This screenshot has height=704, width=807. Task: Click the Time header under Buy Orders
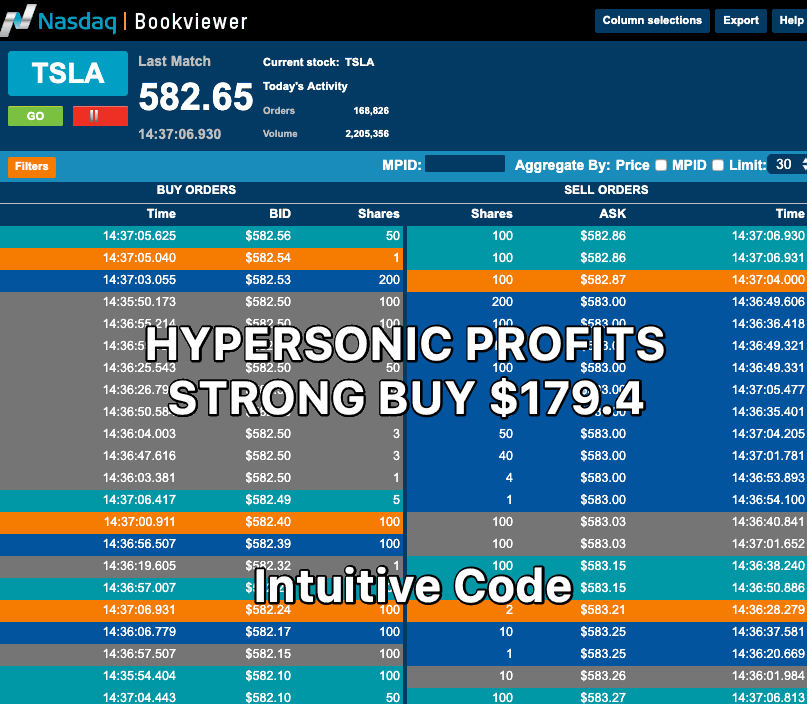[161, 214]
